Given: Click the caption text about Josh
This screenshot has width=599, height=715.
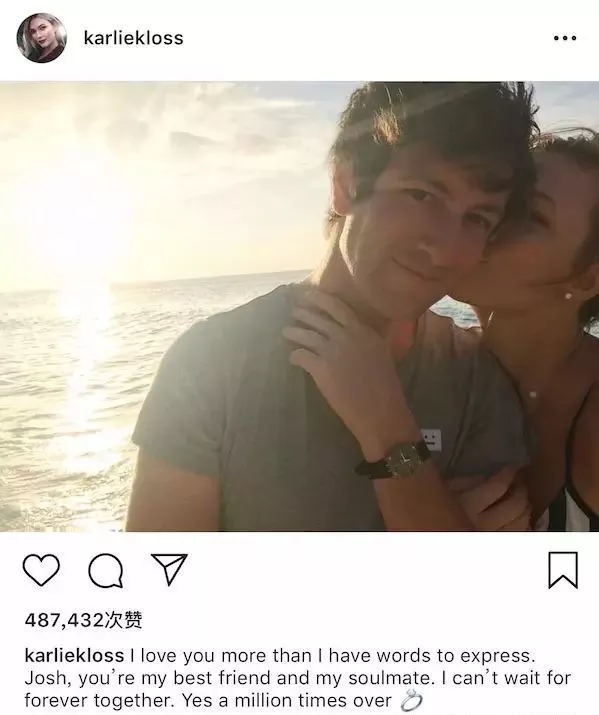Looking at the screenshot, I should [297, 678].
